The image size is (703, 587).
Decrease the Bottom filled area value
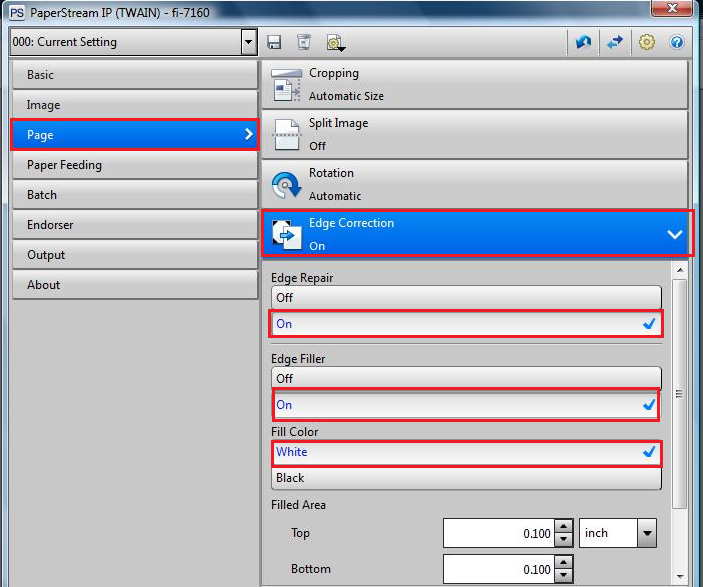(564, 576)
